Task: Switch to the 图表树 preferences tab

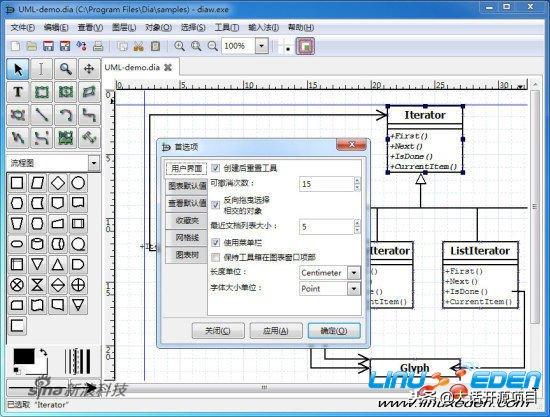Action: click(x=187, y=255)
